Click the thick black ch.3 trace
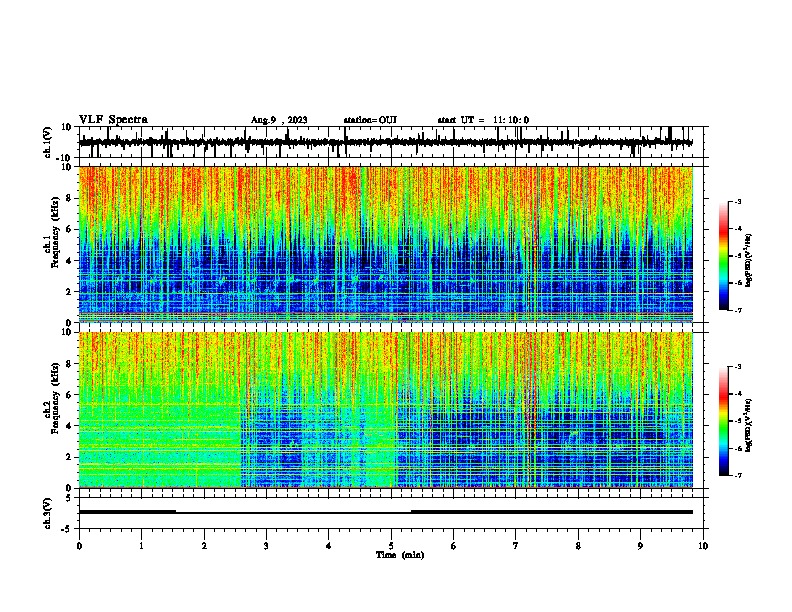The image size is (792, 612). point(385,512)
